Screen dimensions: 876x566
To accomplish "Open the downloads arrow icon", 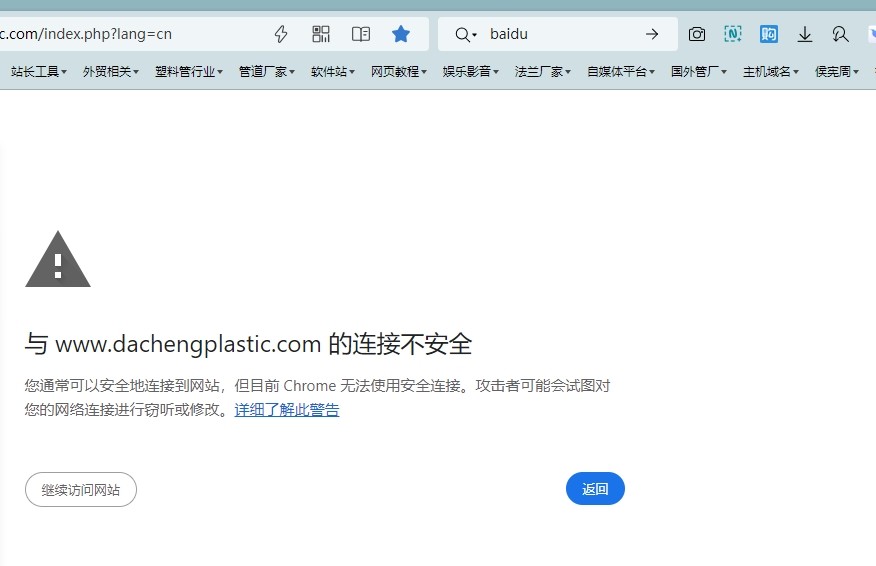I will pos(805,34).
